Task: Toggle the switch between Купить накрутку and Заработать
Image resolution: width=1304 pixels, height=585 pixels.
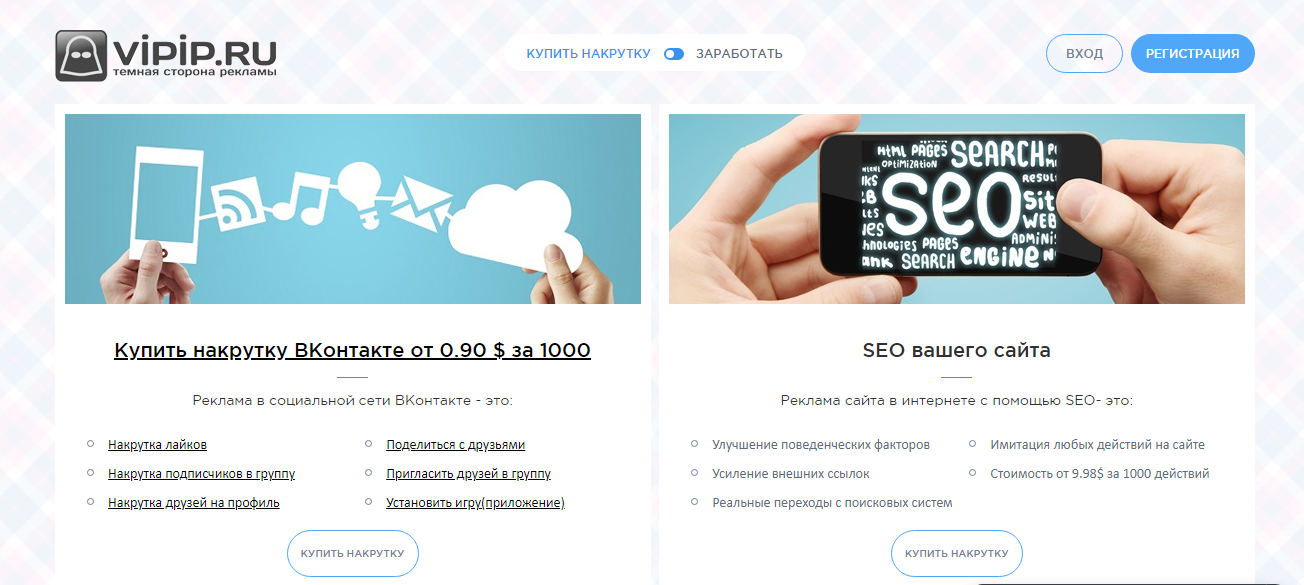Action: point(674,54)
